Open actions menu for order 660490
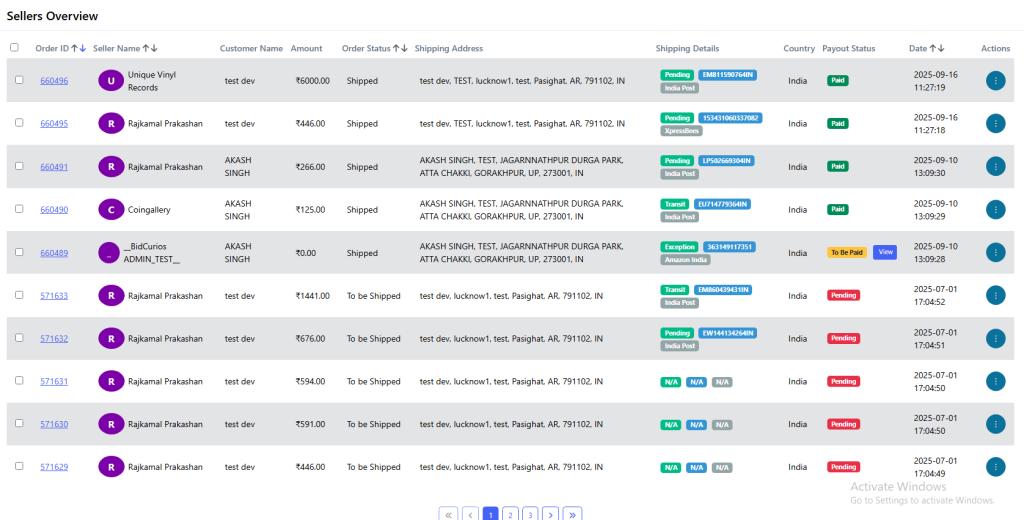This screenshot has height=520, width=1024. pyautogui.click(x=995, y=209)
